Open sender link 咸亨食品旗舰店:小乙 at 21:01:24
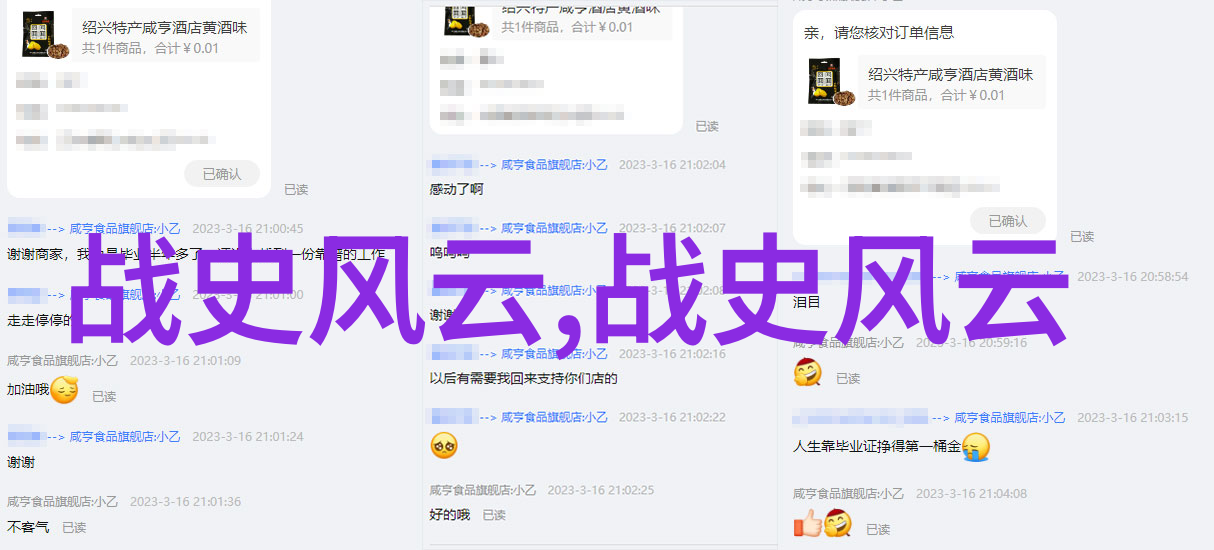The height and width of the screenshot is (550, 1214). pyautogui.click(x=126, y=437)
